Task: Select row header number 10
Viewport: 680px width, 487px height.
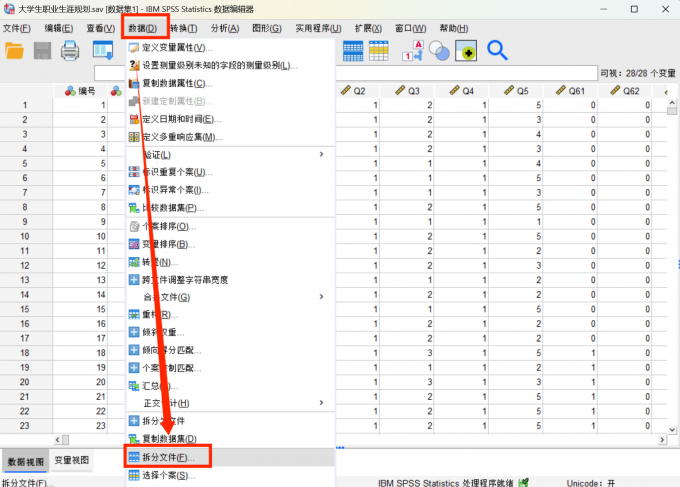Action: coord(25,236)
